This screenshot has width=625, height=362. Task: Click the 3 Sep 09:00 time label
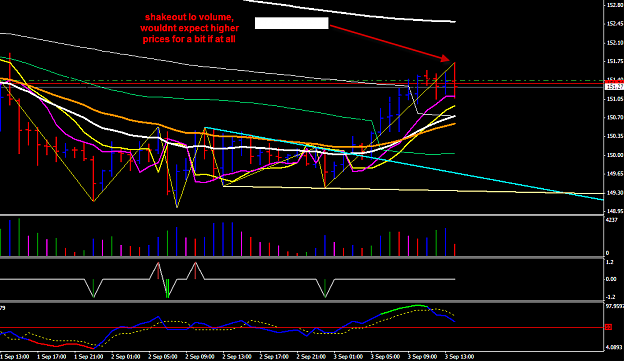pos(422,356)
